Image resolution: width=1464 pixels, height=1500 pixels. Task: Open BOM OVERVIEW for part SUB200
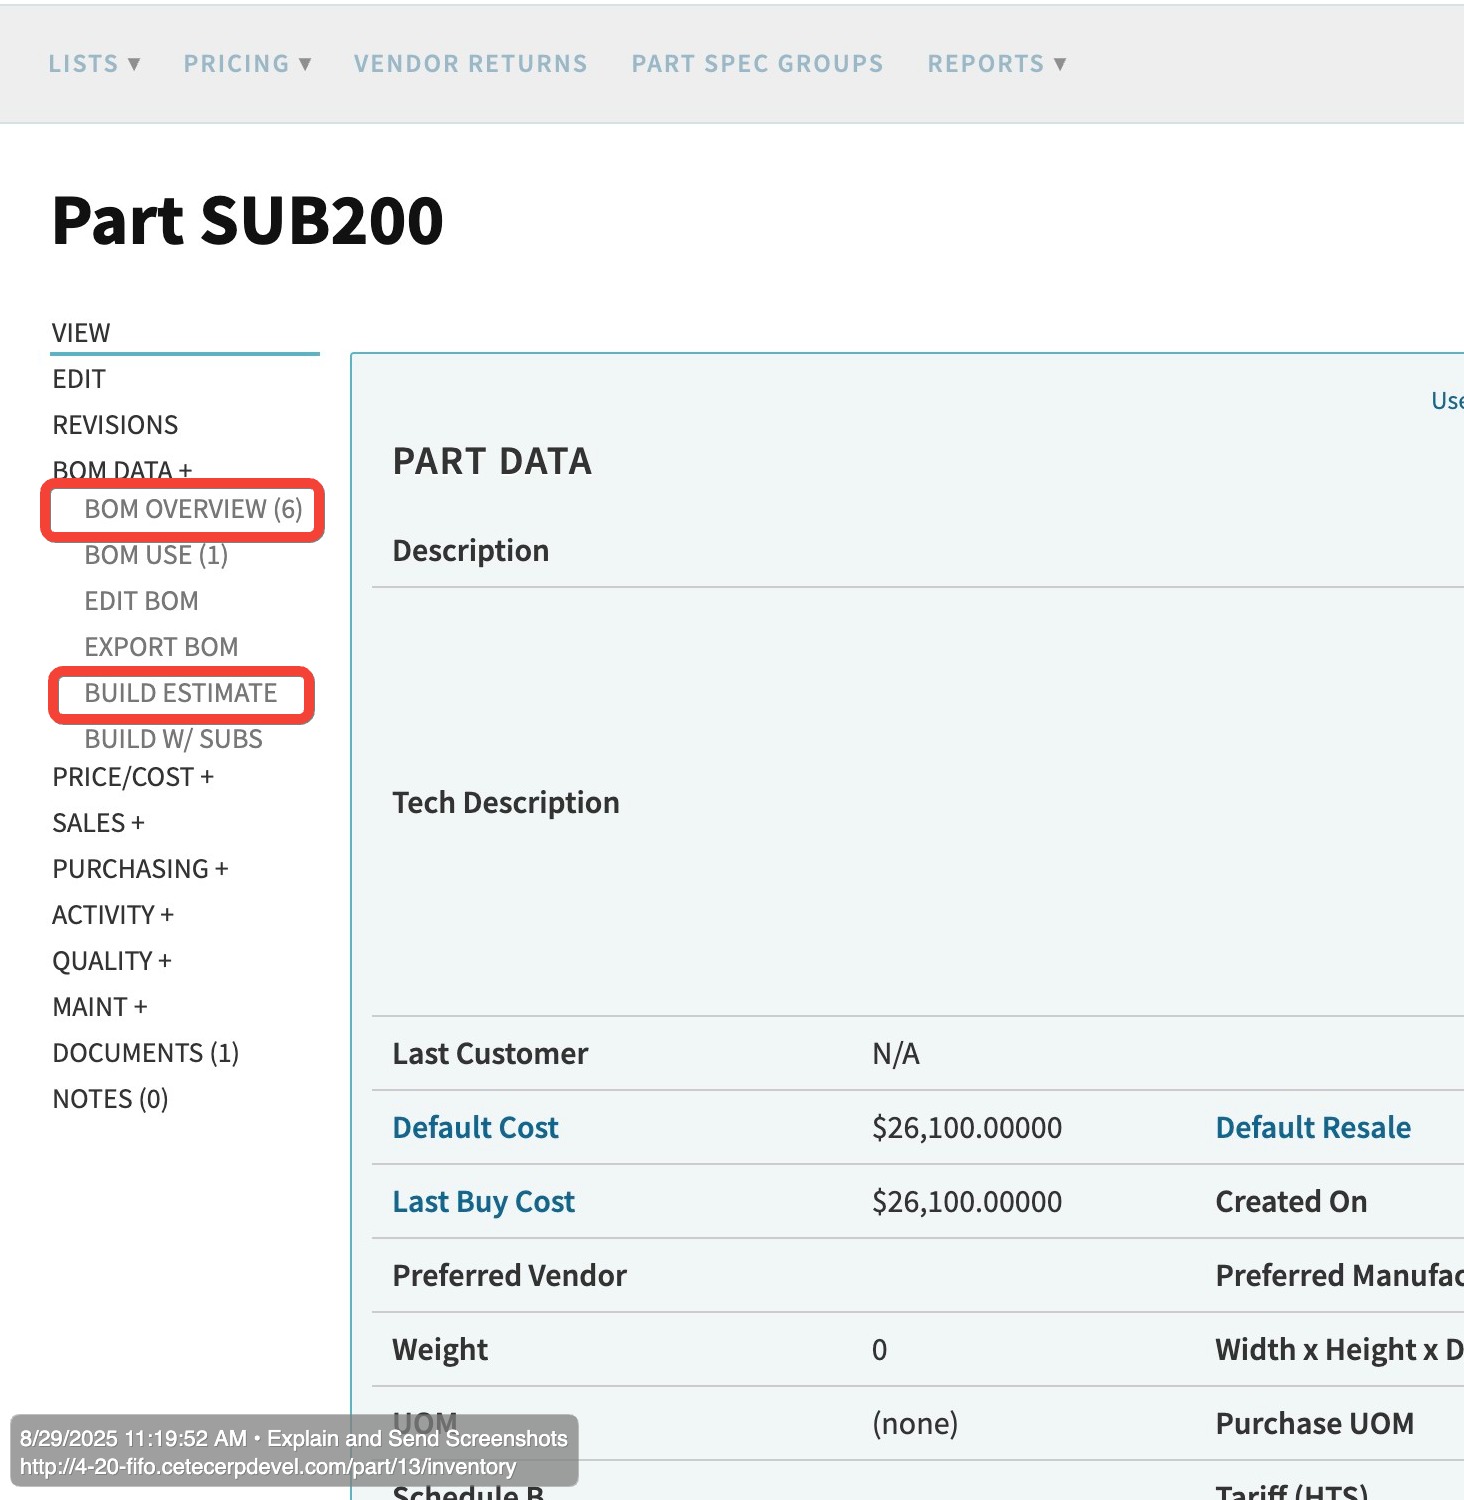click(x=192, y=509)
